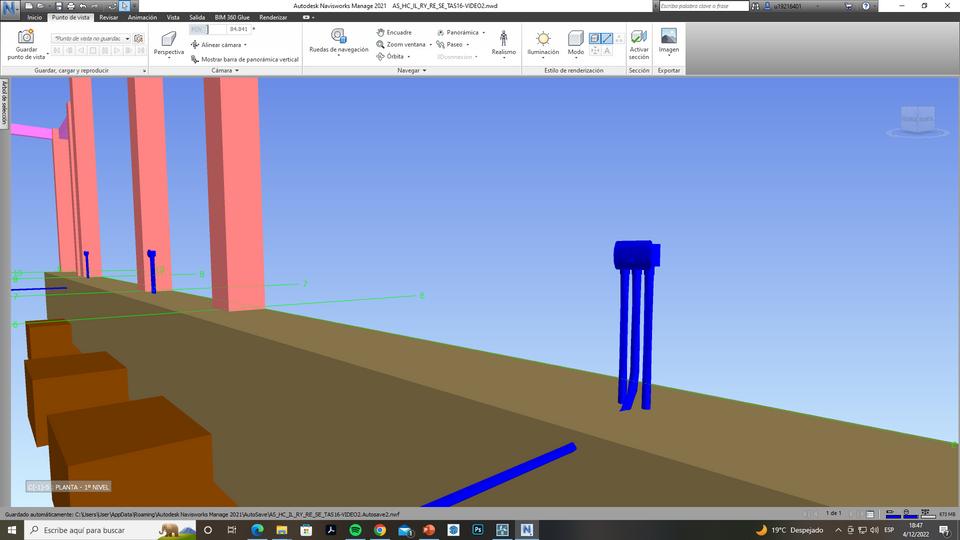Choose the Órbita navigation tool

click(390, 56)
